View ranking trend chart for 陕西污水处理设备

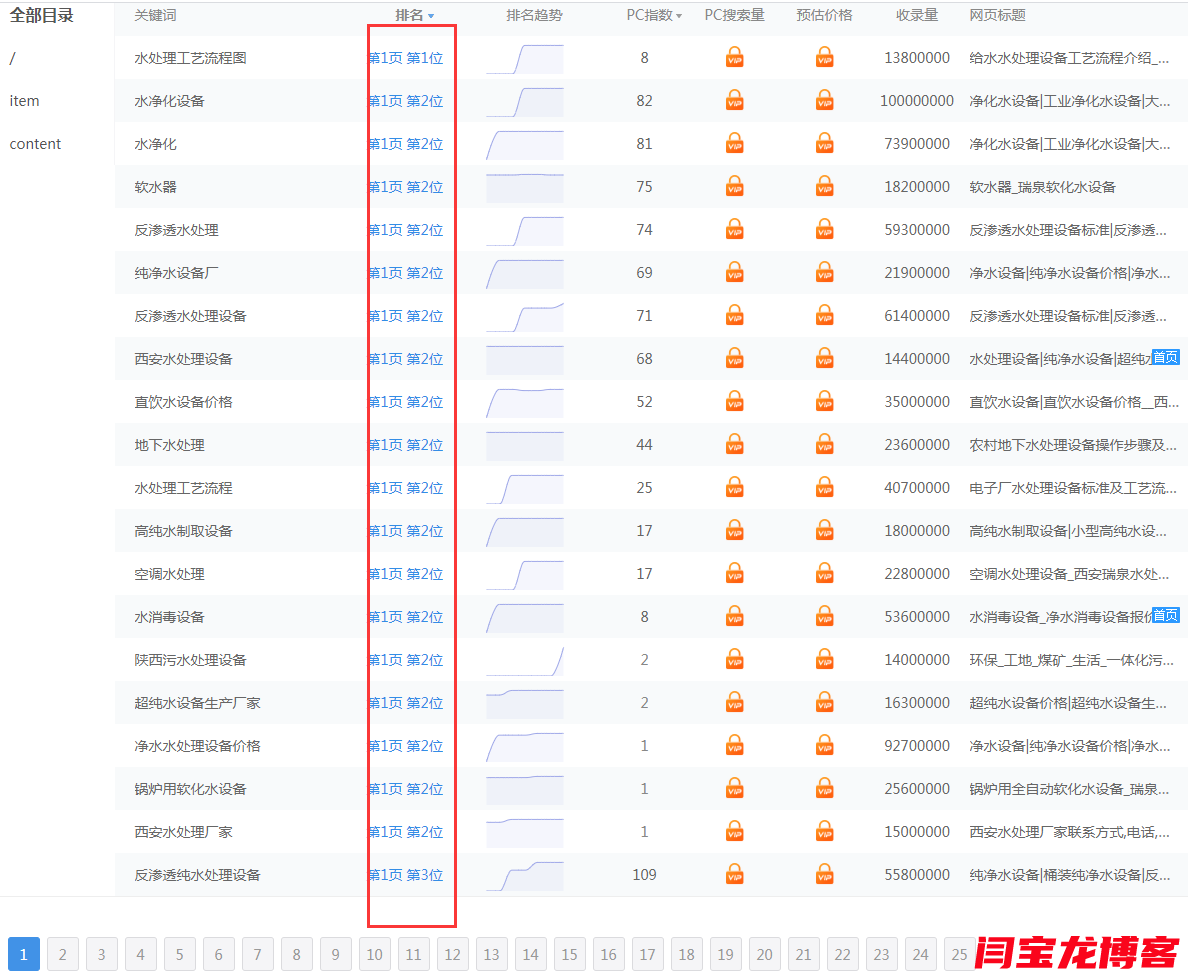coord(524,660)
